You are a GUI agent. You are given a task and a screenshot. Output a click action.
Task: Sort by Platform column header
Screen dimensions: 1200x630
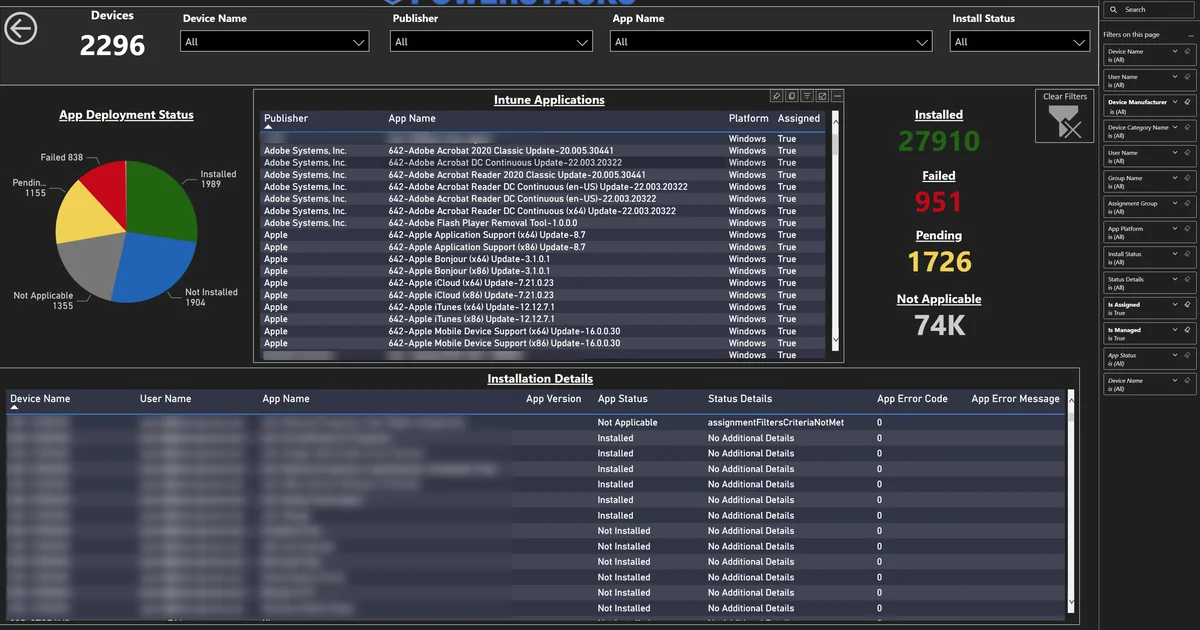click(748, 118)
